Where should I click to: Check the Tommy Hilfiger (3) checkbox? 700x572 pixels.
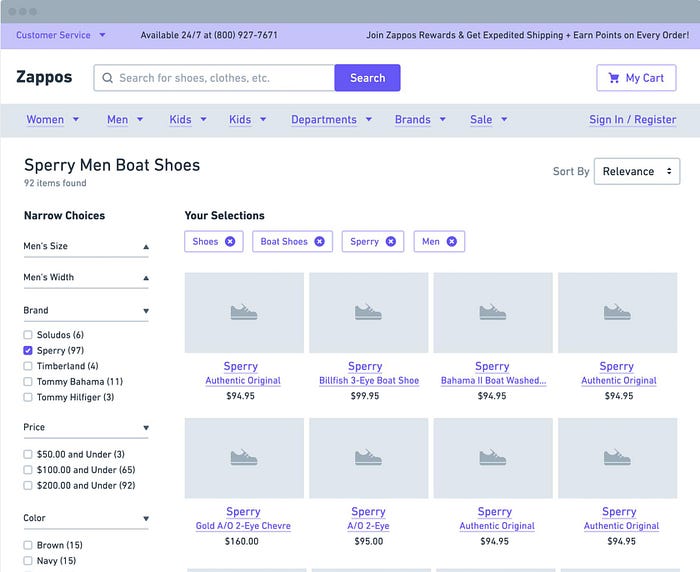(28, 397)
